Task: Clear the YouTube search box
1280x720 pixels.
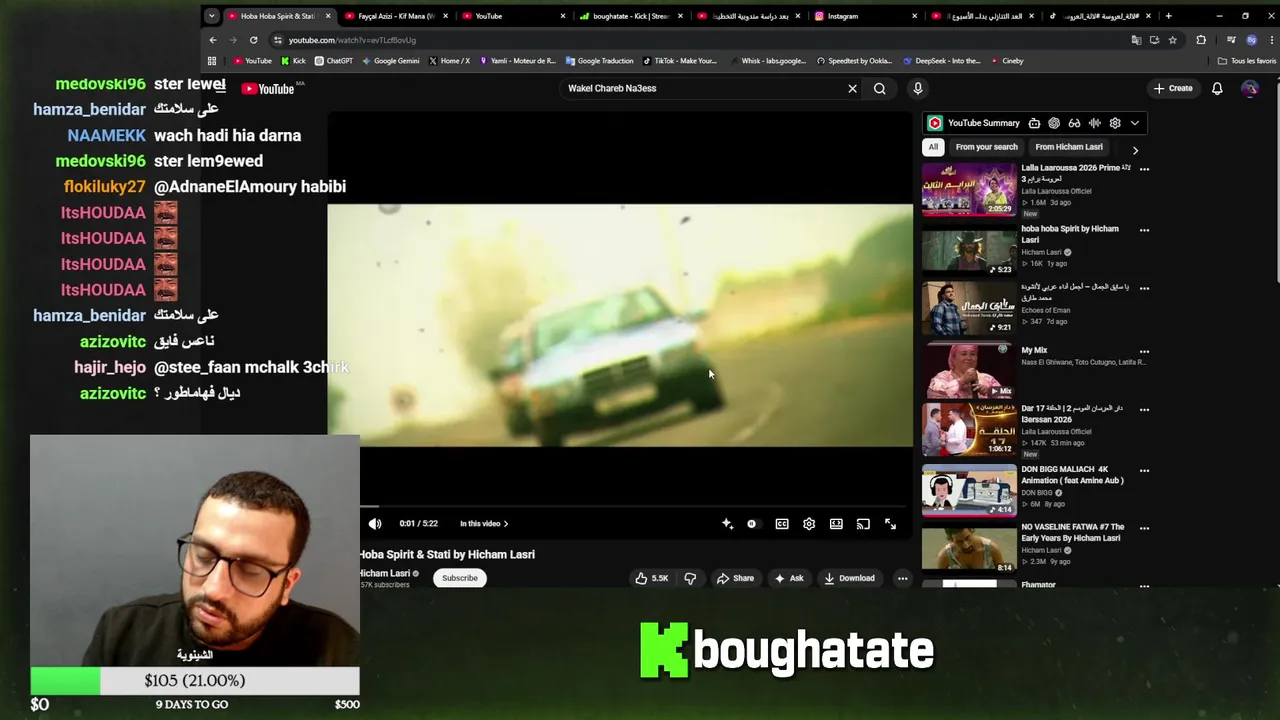Action: pos(852,88)
